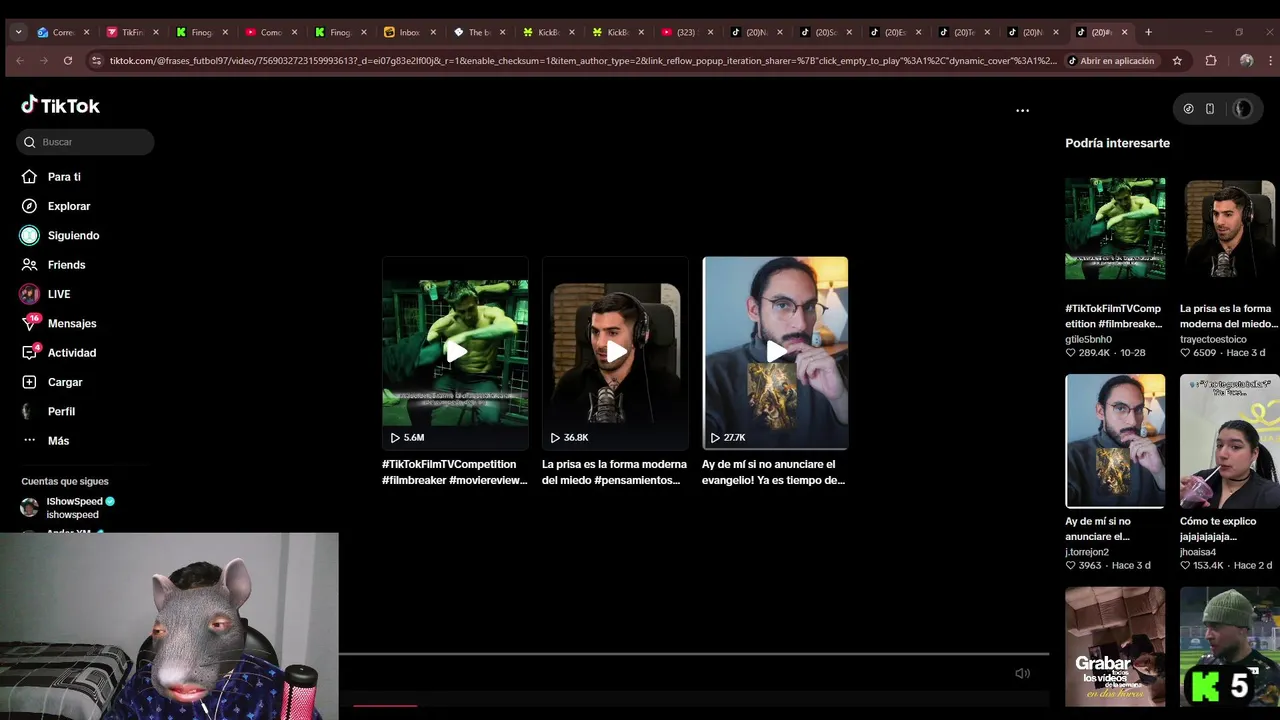Toggle the video volume speaker icon
The width and height of the screenshot is (1280, 720).
pyautogui.click(x=1022, y=673)
